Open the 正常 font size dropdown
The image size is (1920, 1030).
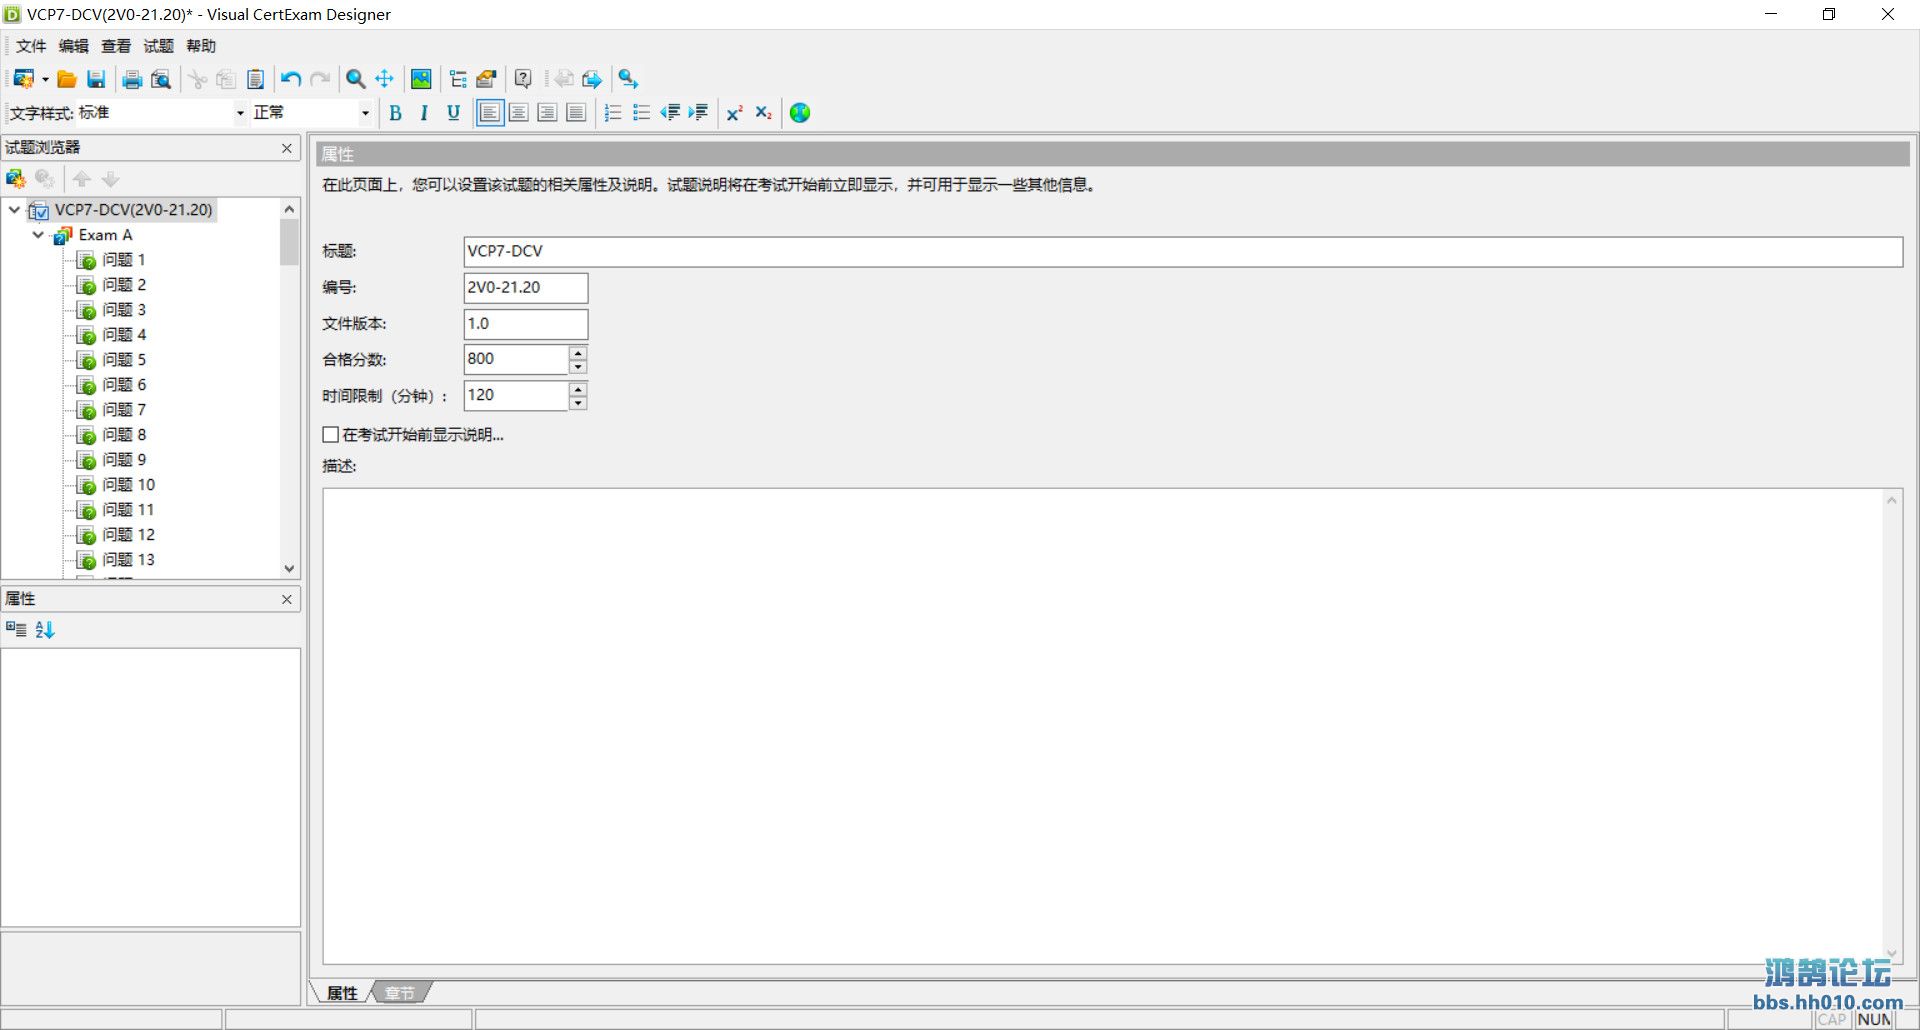point(365,113)
